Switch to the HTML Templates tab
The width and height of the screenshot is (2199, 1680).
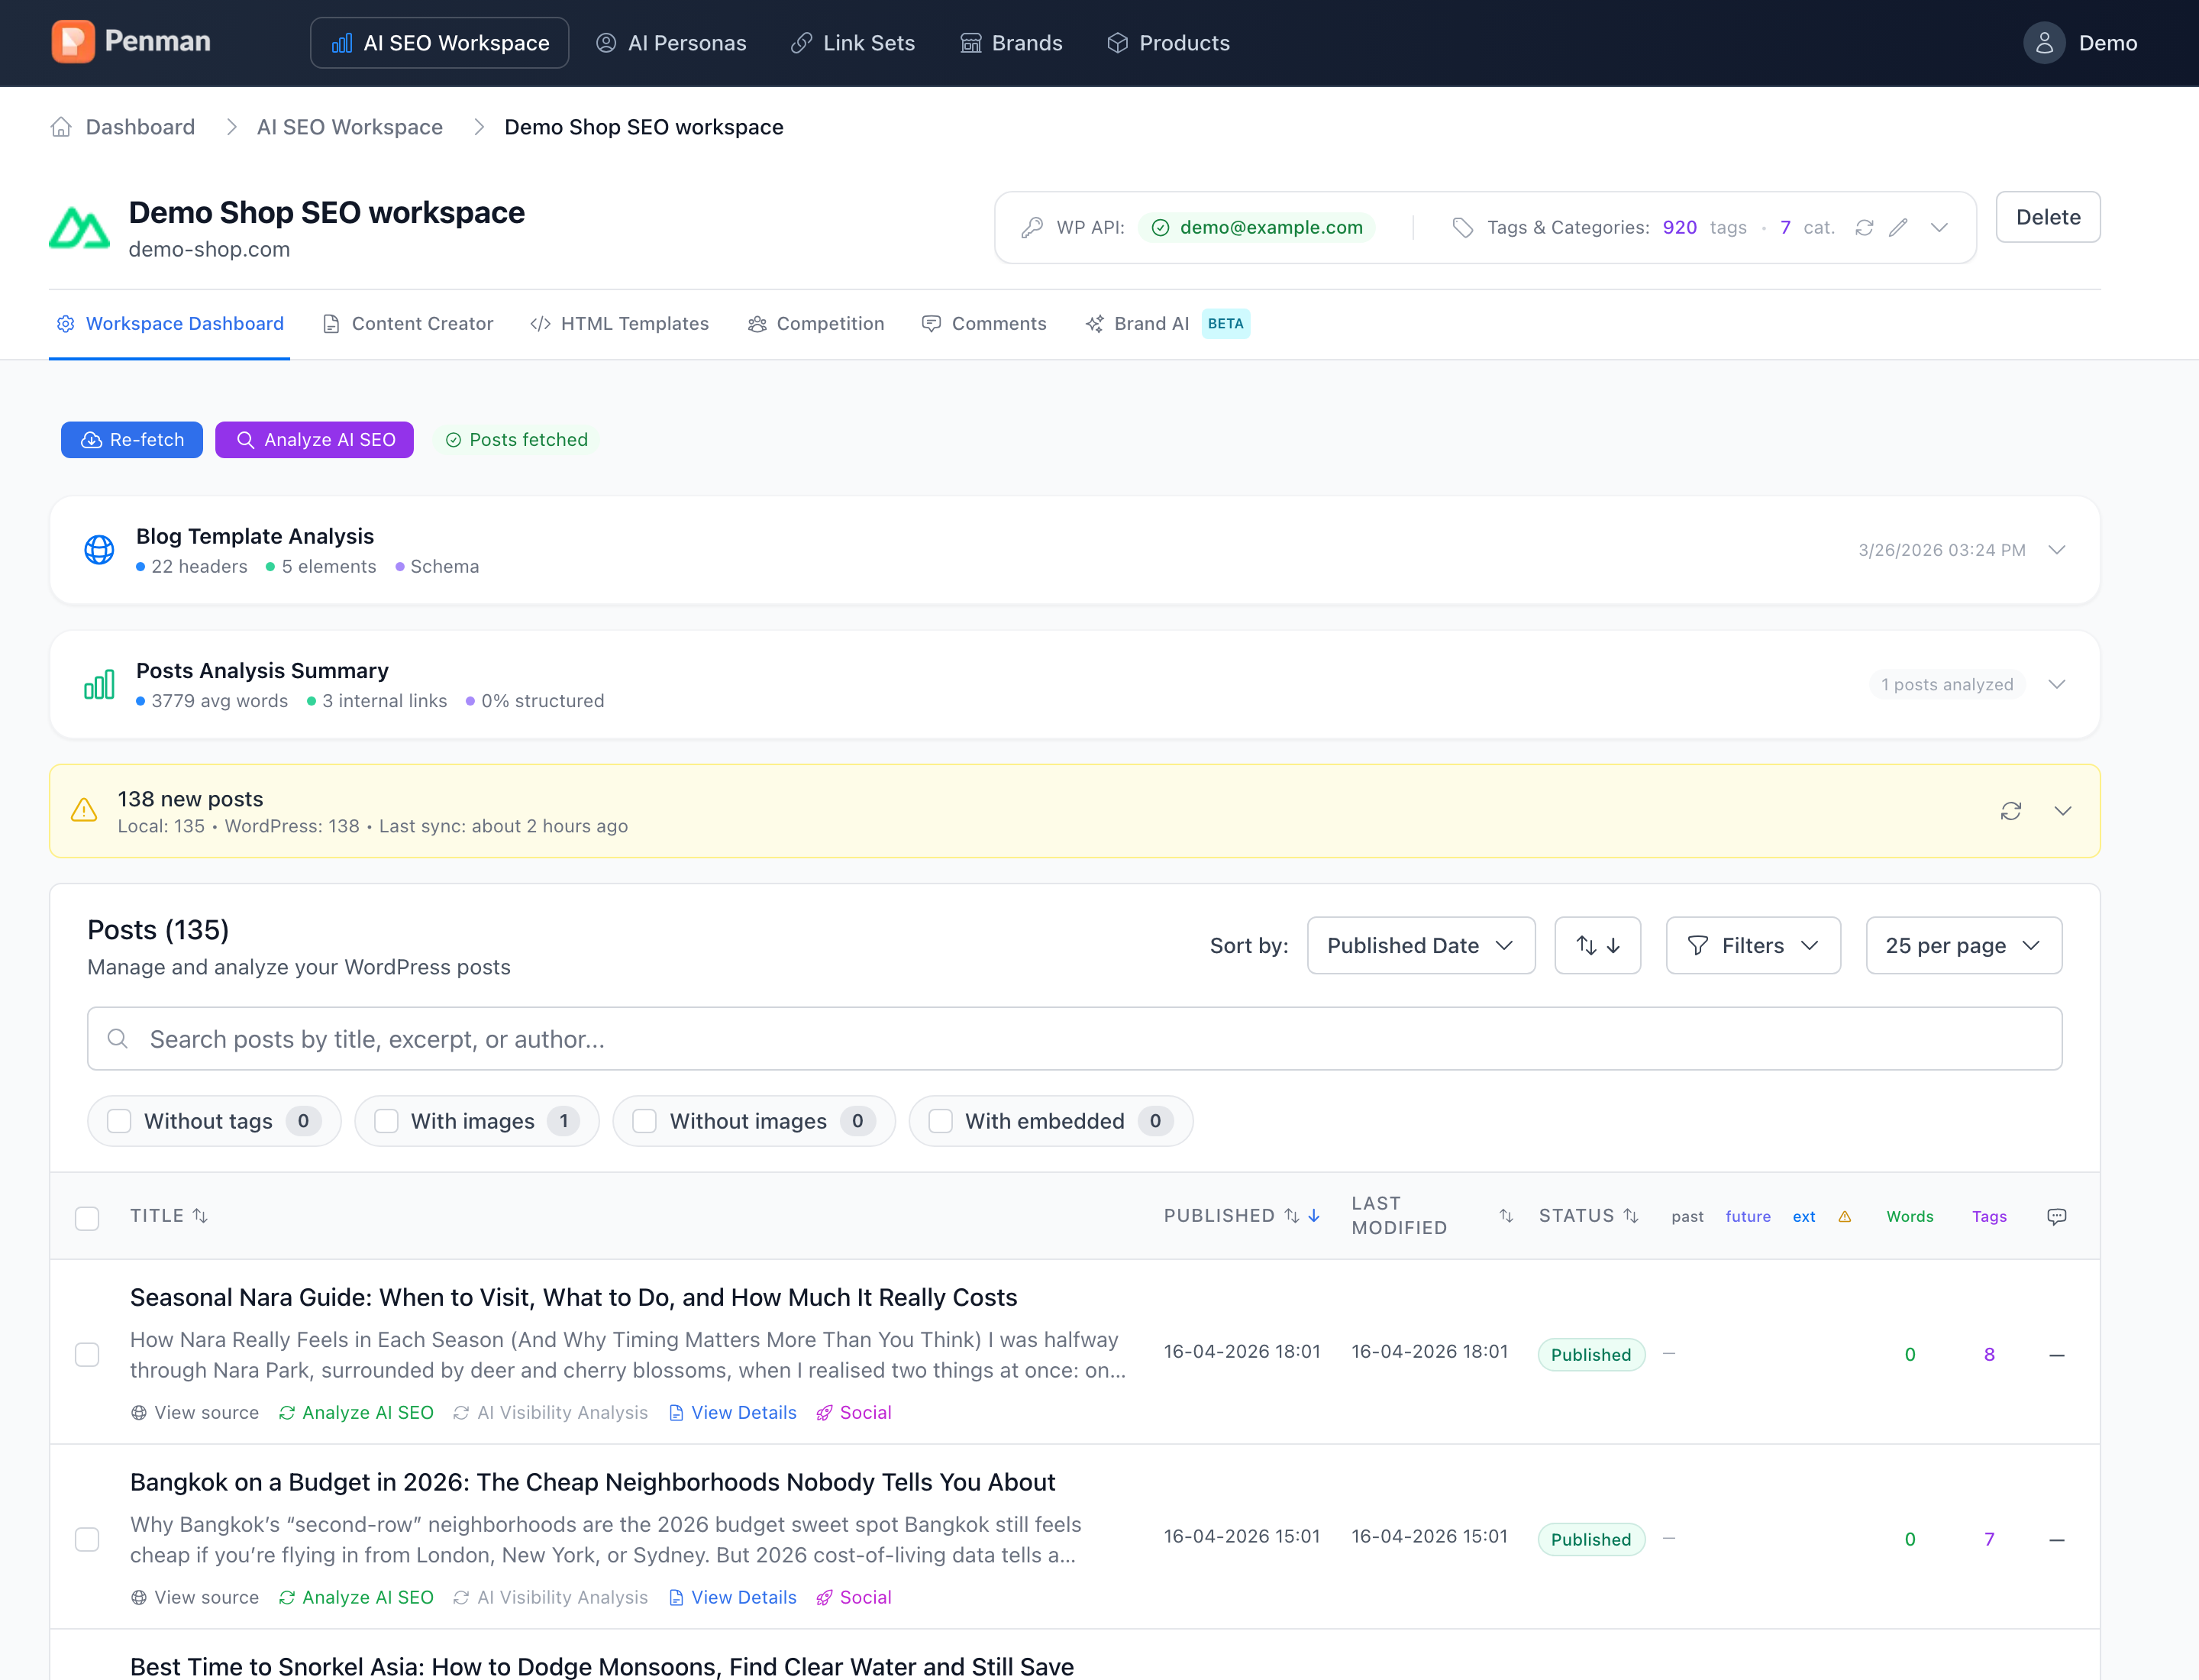click(620, 324)
